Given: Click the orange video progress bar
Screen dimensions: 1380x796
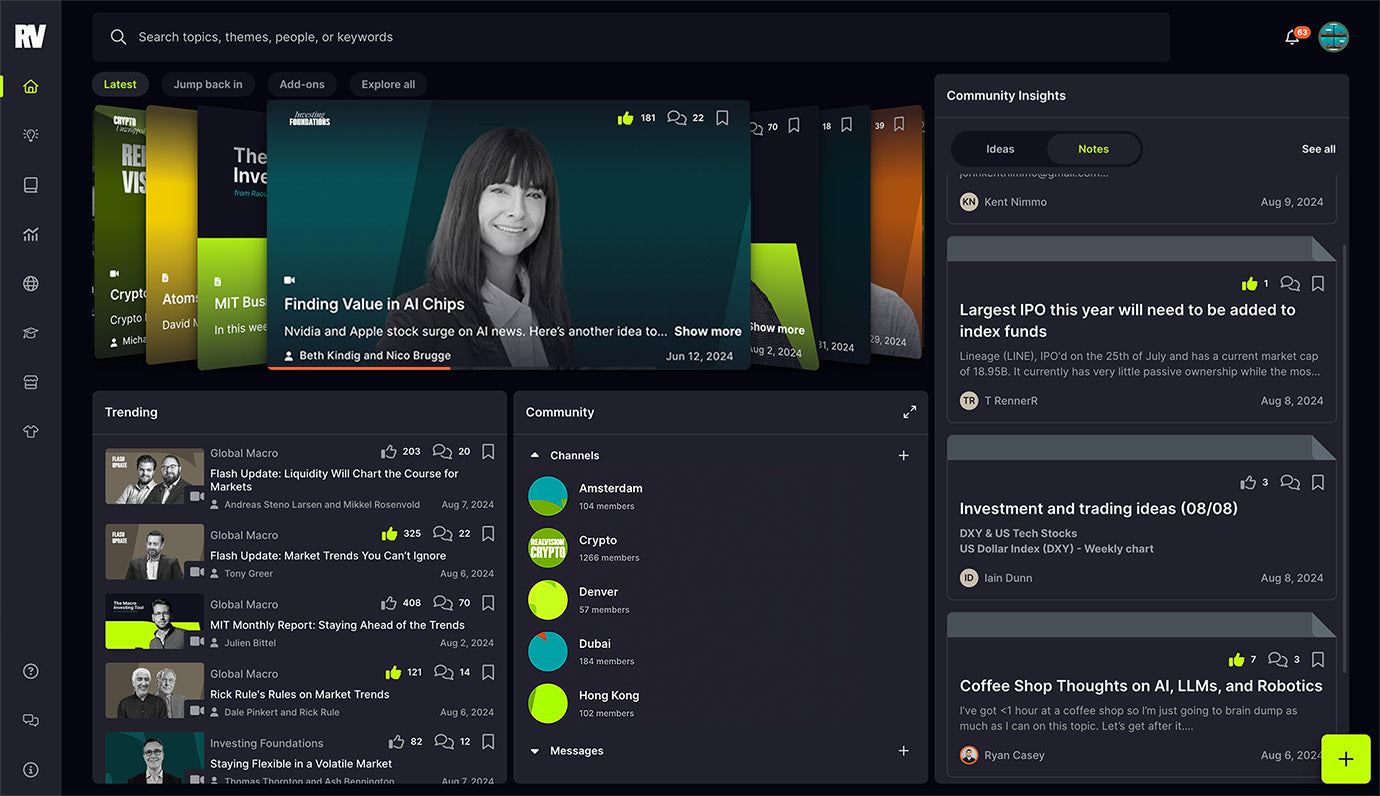Looking at the screenshot, I should 358,368.
